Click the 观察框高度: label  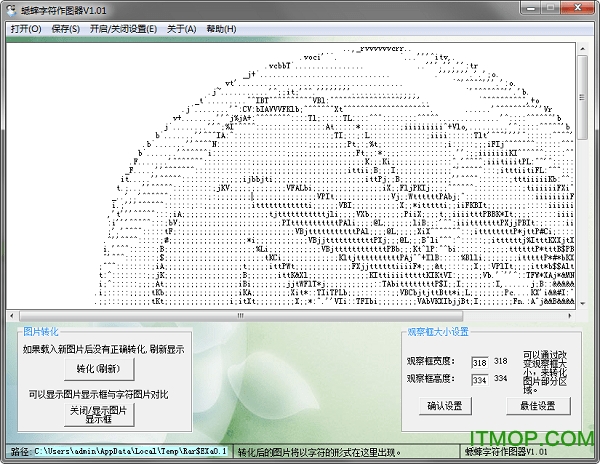coord(430,378)
